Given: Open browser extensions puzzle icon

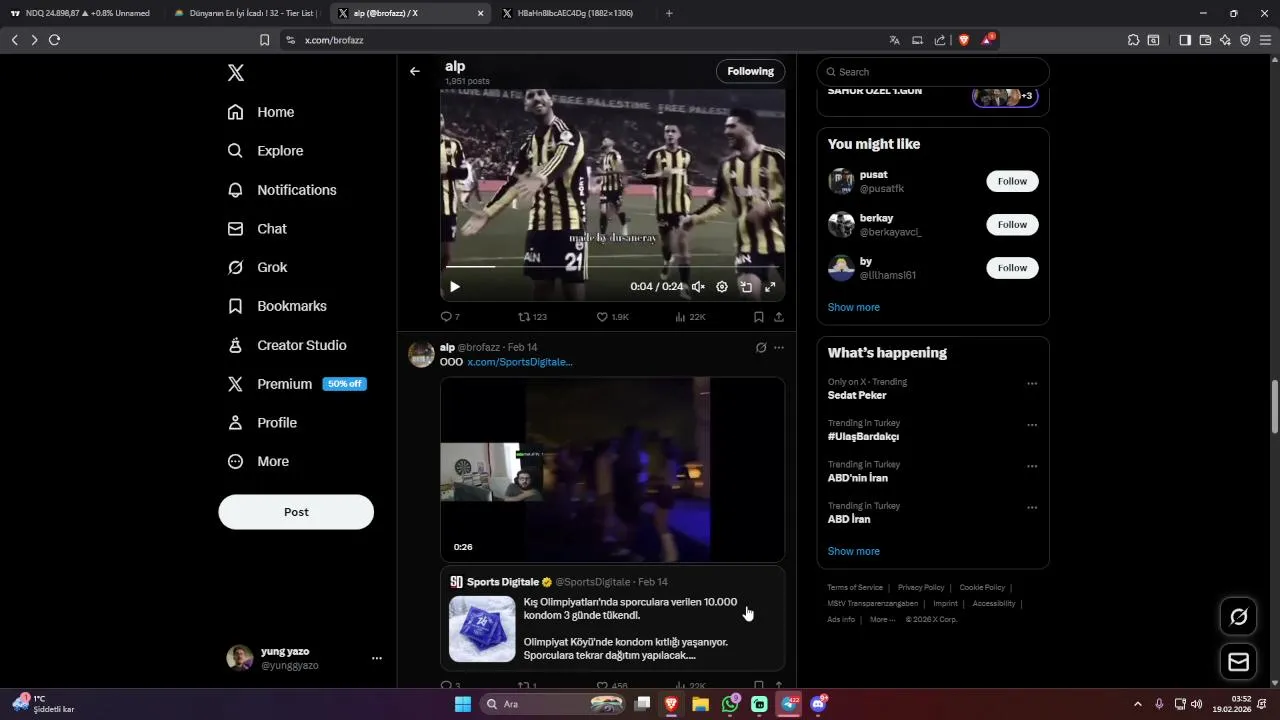Looking at the screenshot, I should (x=1133, y=40).
